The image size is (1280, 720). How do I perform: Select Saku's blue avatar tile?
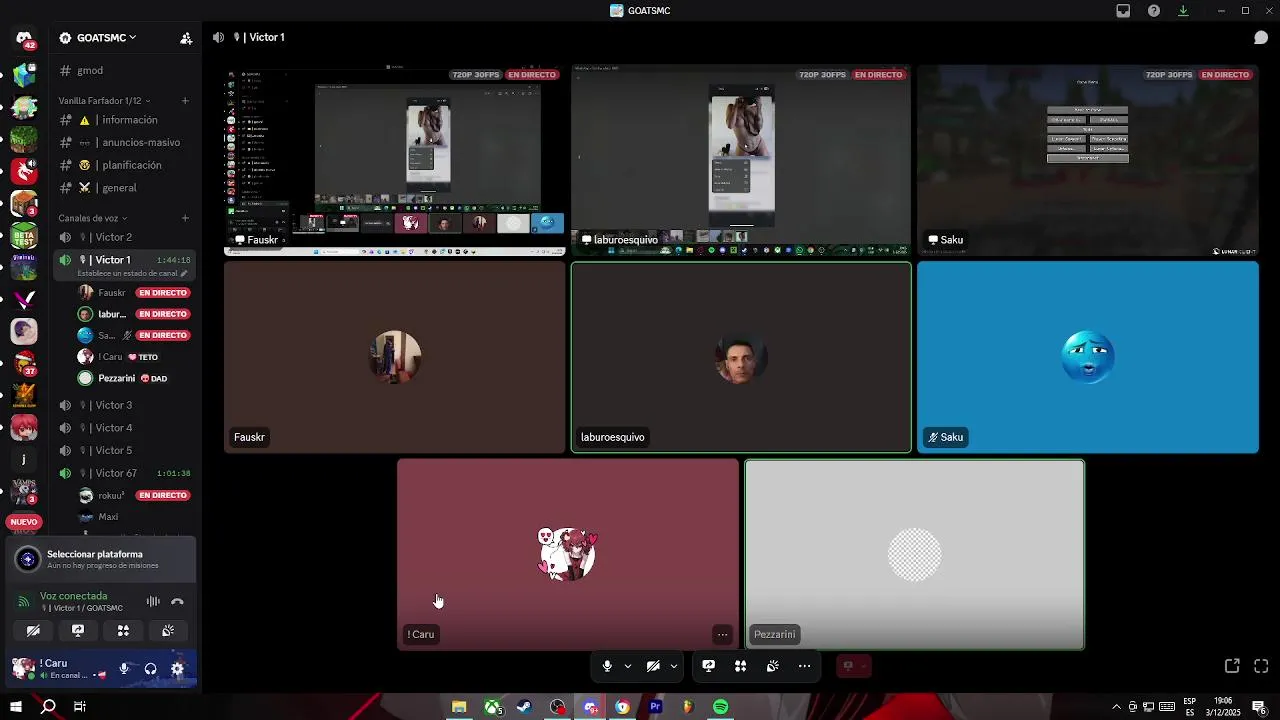[1088, 357]
